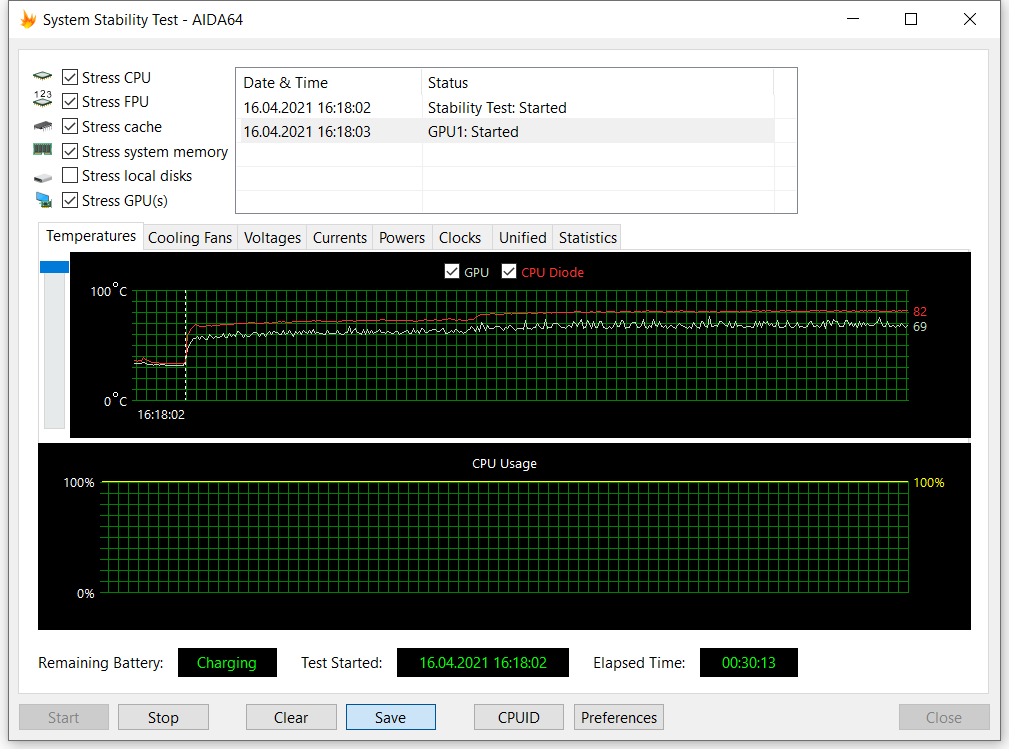Select the 'GPU1: Started' log row

pos(505,131)
